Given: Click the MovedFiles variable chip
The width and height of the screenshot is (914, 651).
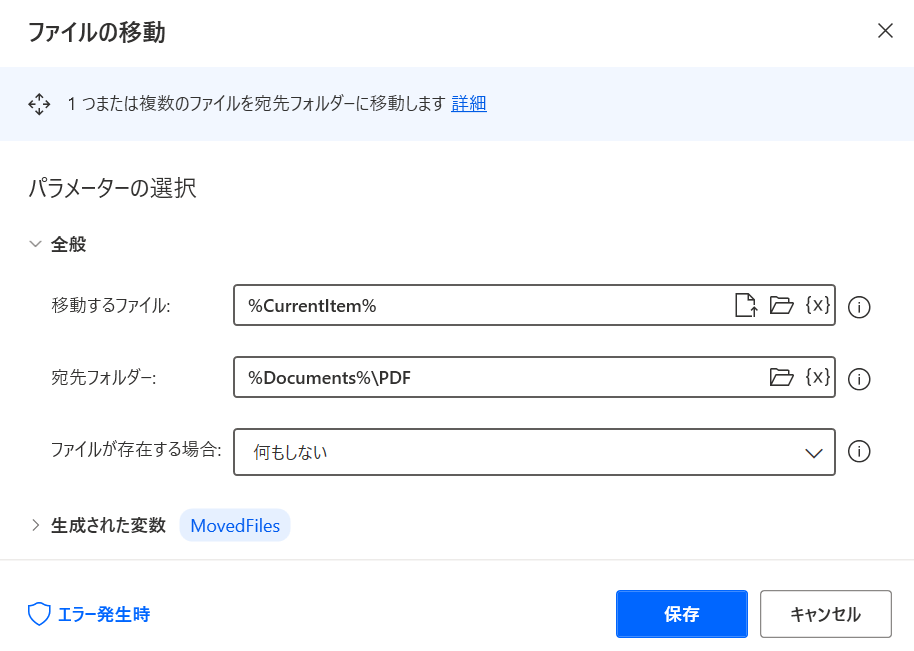Looking at the screenshot, I should tap(234, 524).
